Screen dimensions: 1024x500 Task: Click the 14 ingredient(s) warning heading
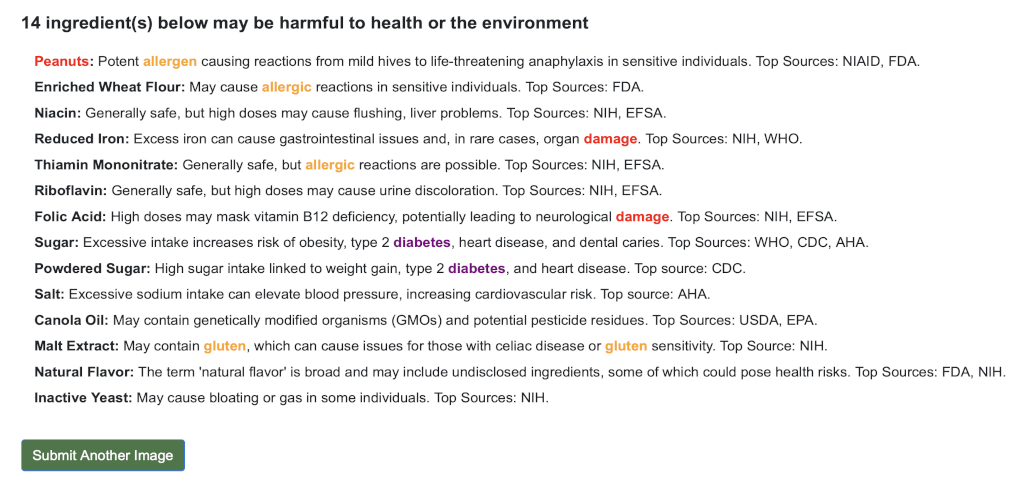305,23
